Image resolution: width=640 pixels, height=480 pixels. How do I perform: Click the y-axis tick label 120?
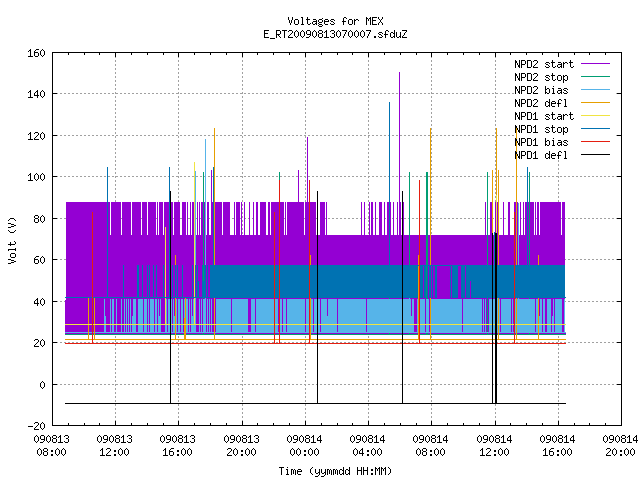(36, 136)
